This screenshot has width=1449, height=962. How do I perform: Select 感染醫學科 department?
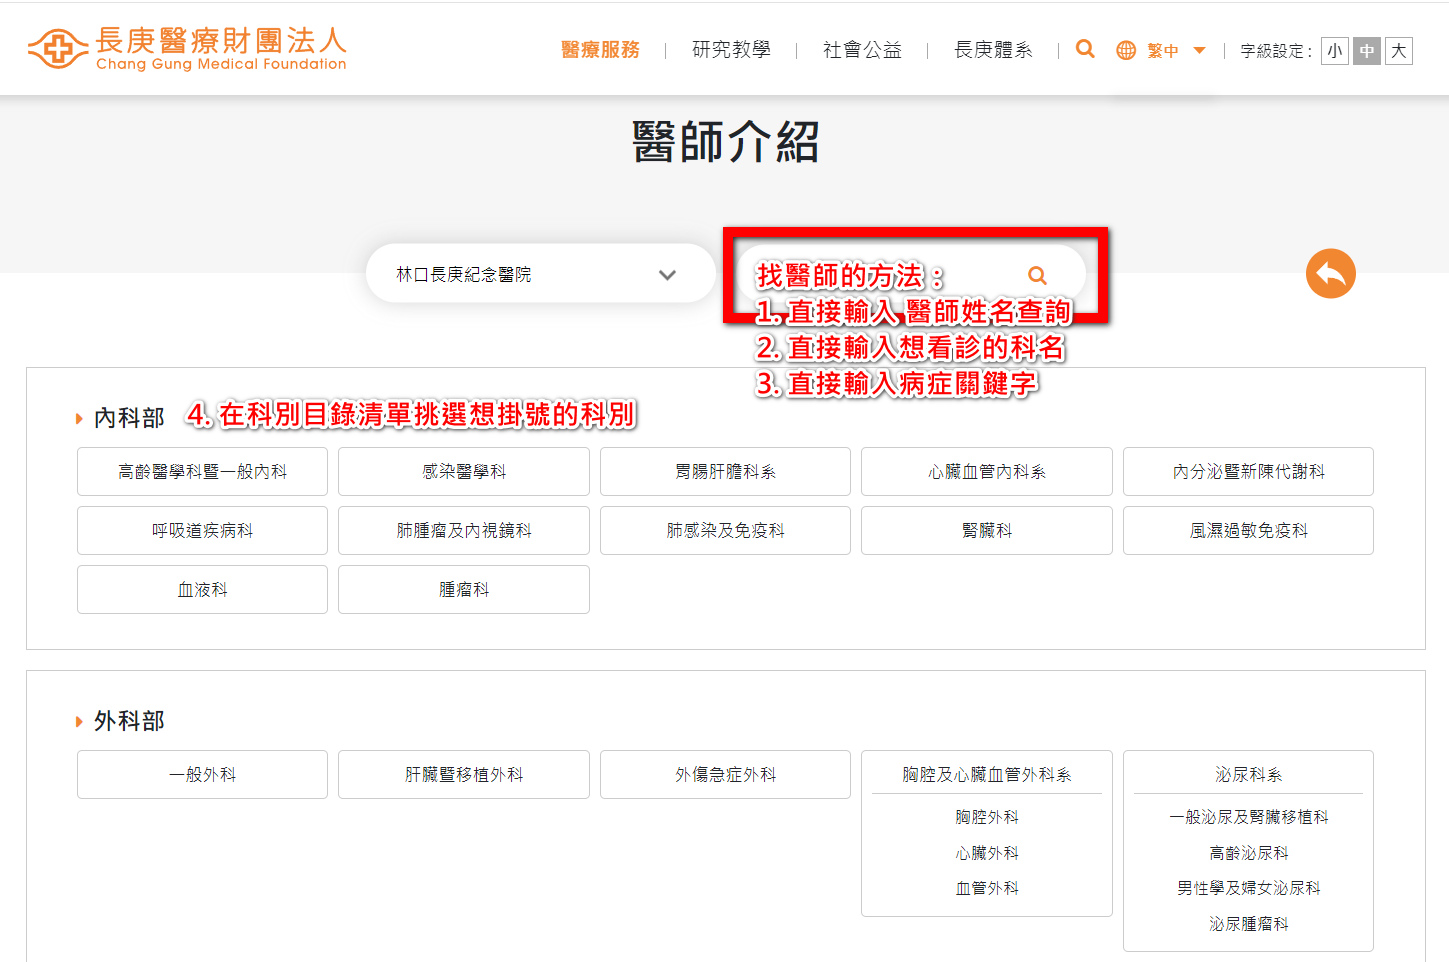(x=464, y=471)
